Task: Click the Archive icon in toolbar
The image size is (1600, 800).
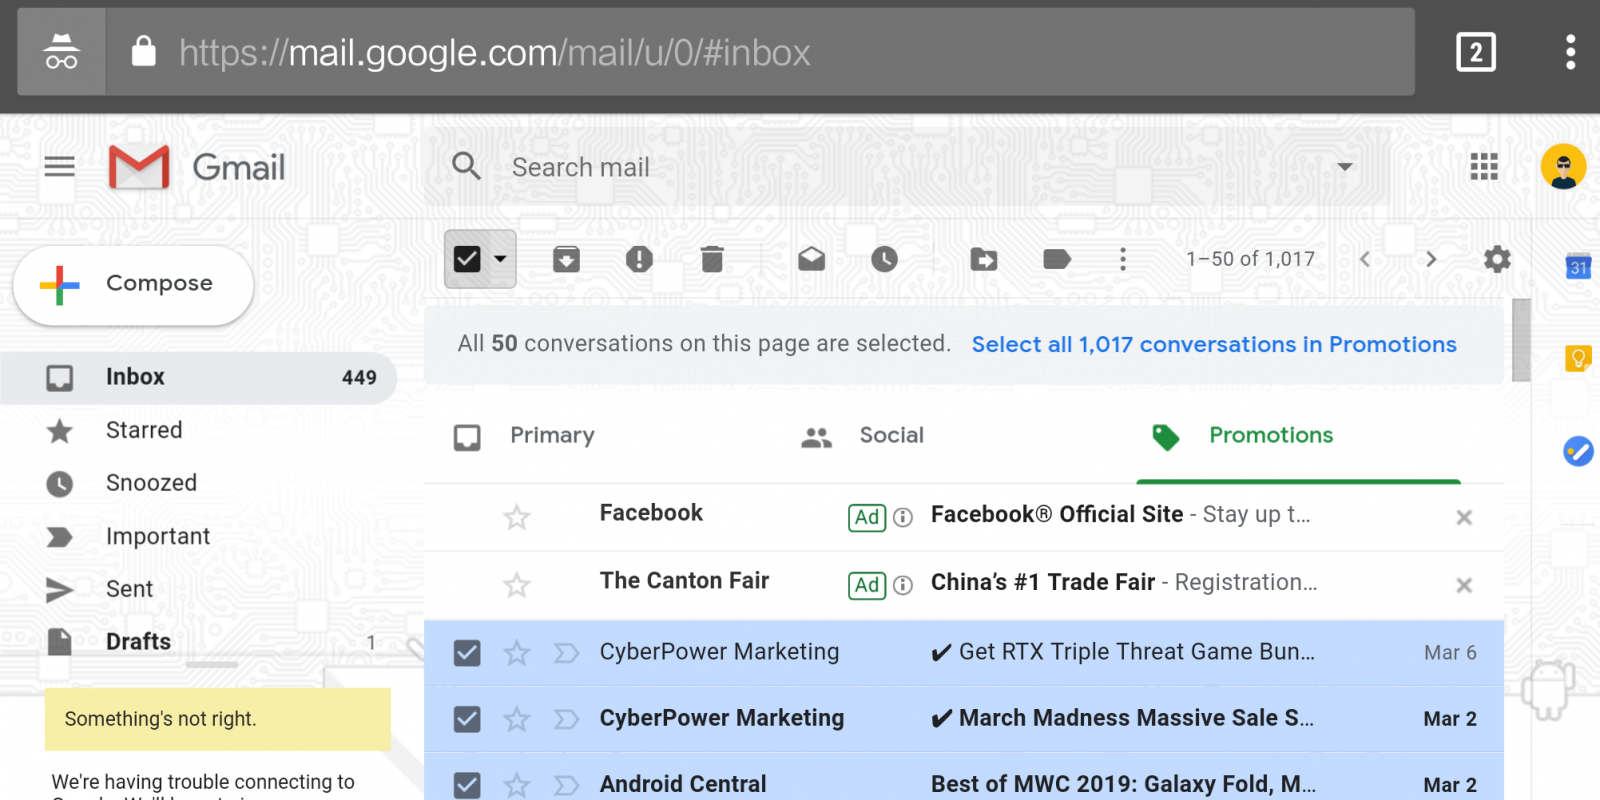Action: [x=566, y=260]
